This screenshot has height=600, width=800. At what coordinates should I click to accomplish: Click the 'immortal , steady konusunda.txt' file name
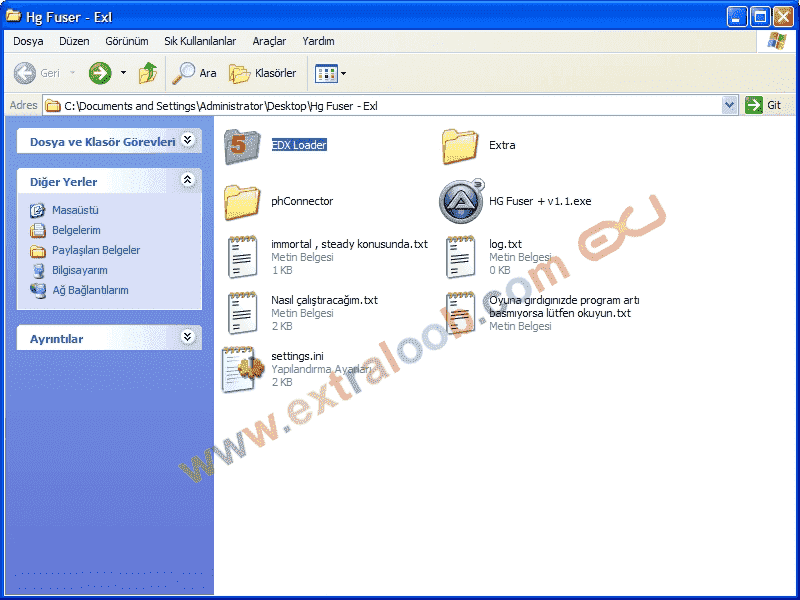coord(349,244)
